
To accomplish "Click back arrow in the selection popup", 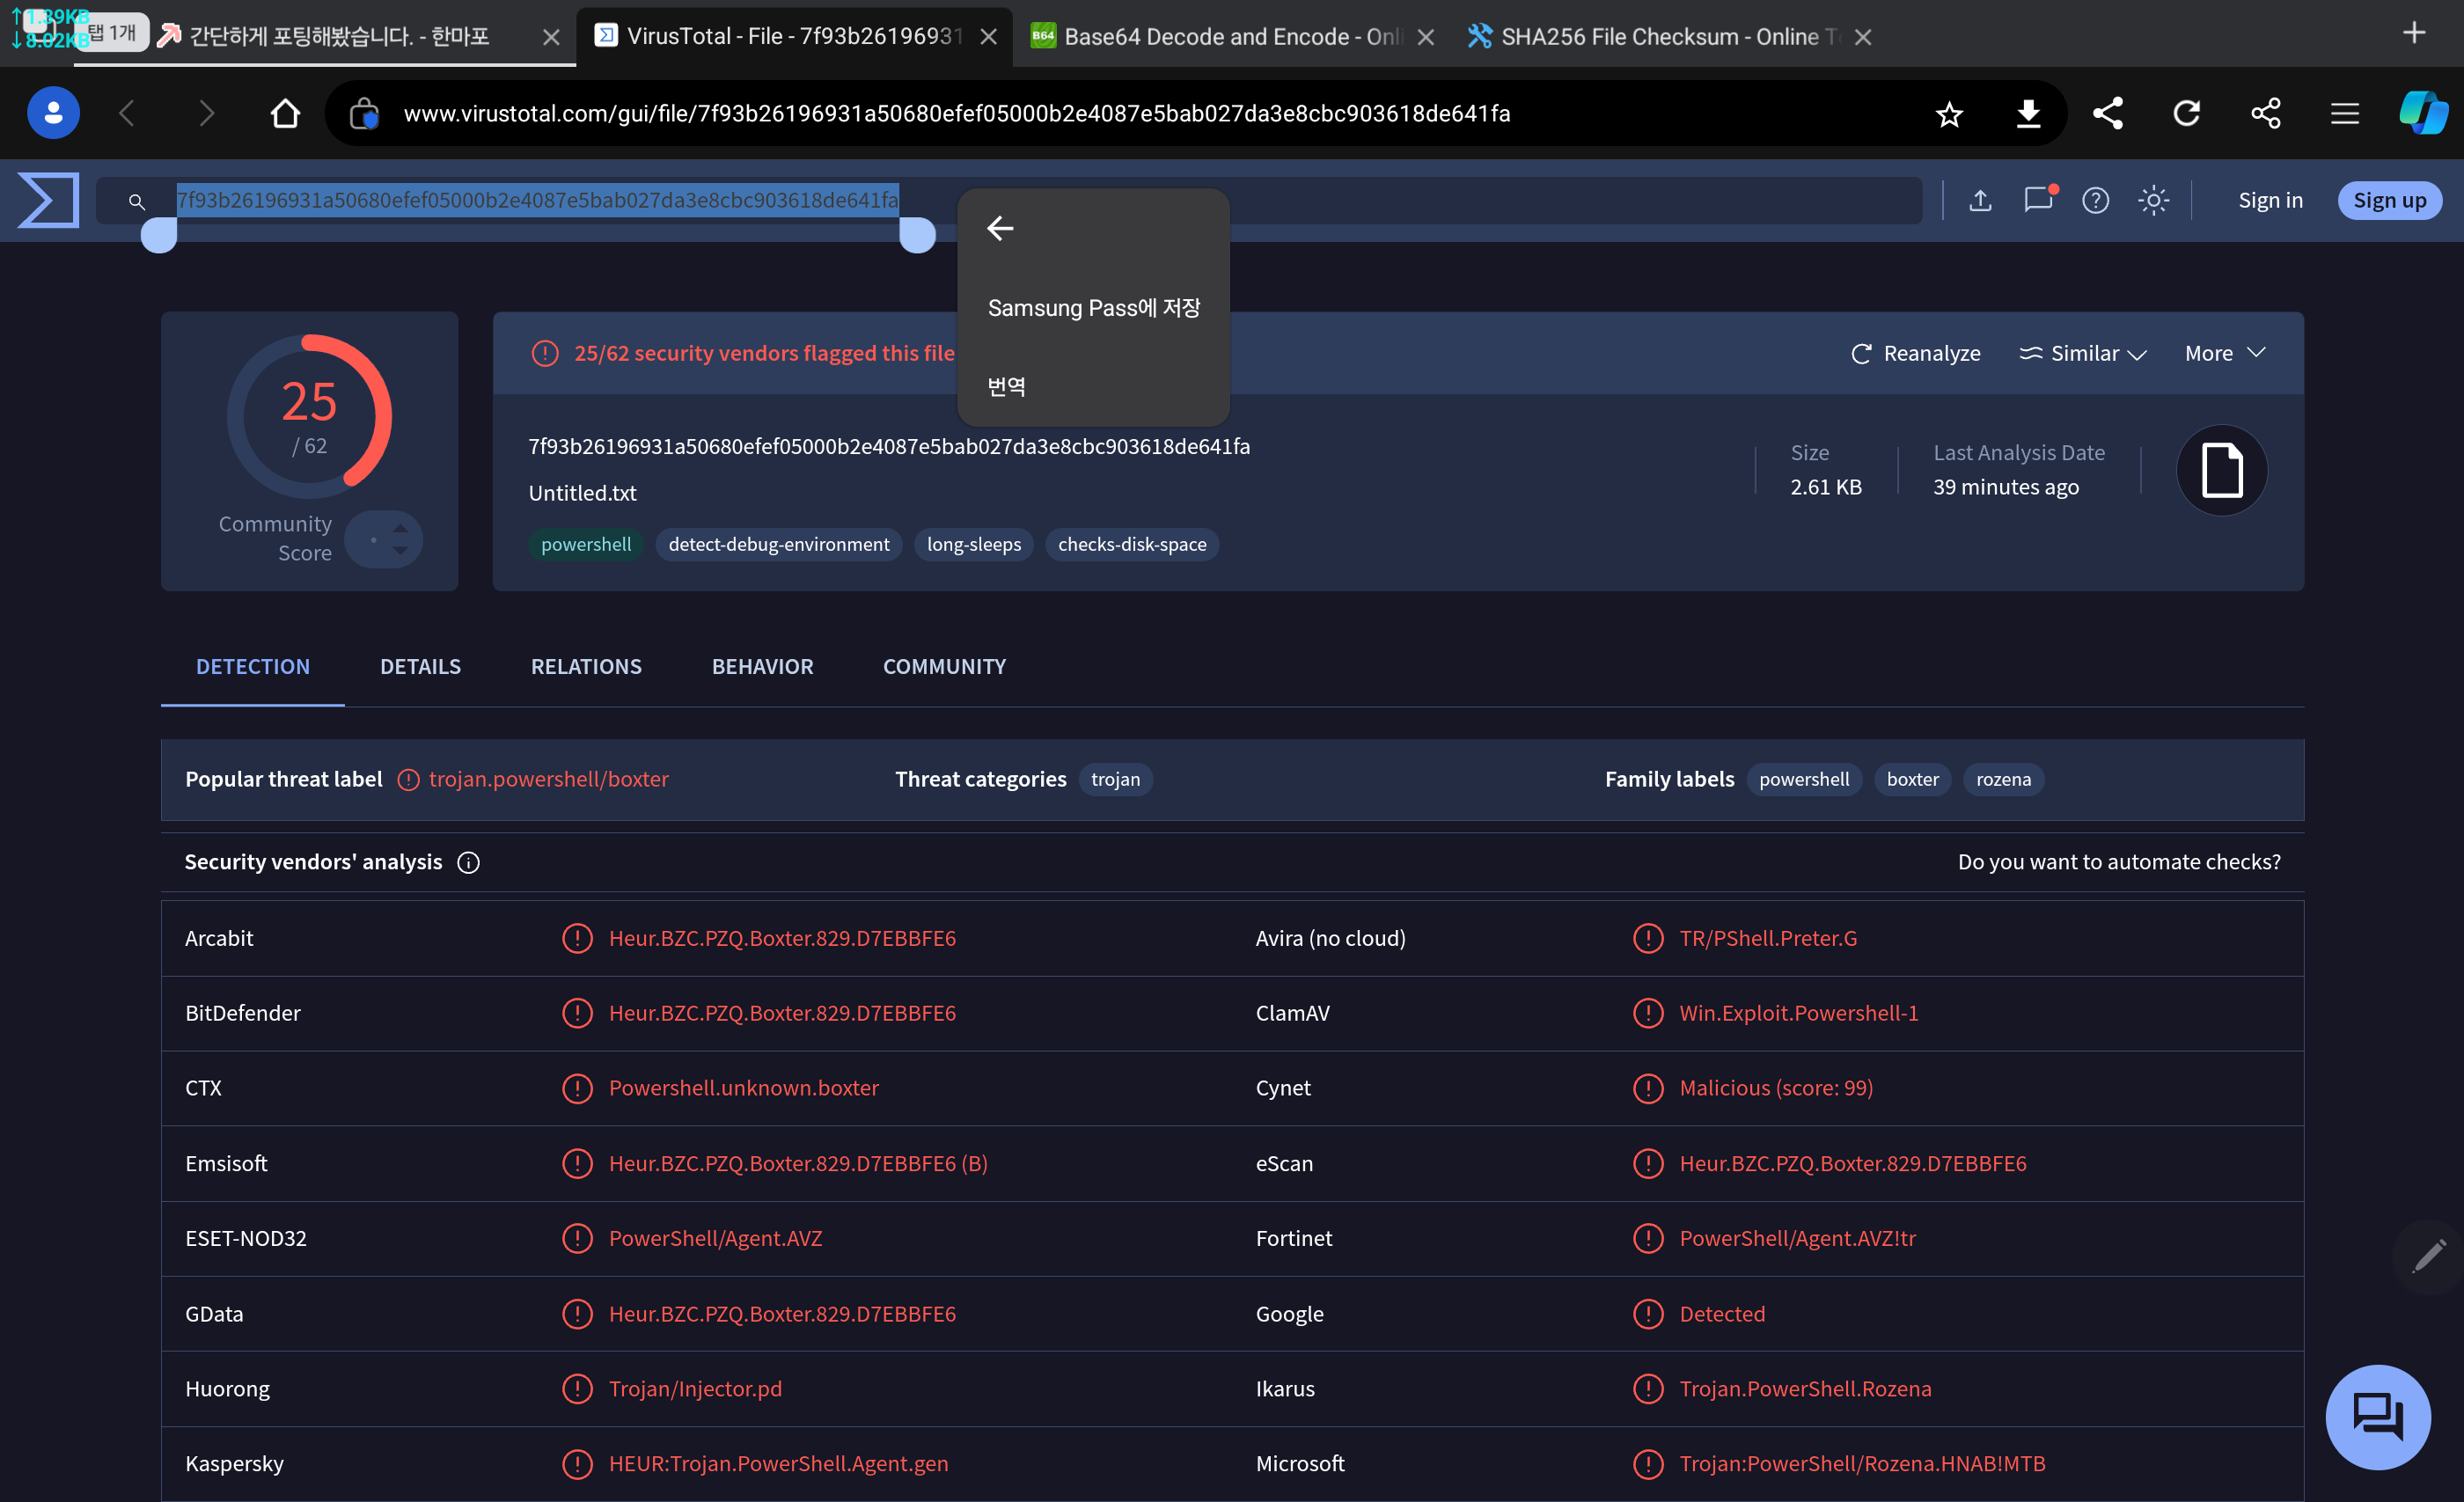I will click(1000, 228).
